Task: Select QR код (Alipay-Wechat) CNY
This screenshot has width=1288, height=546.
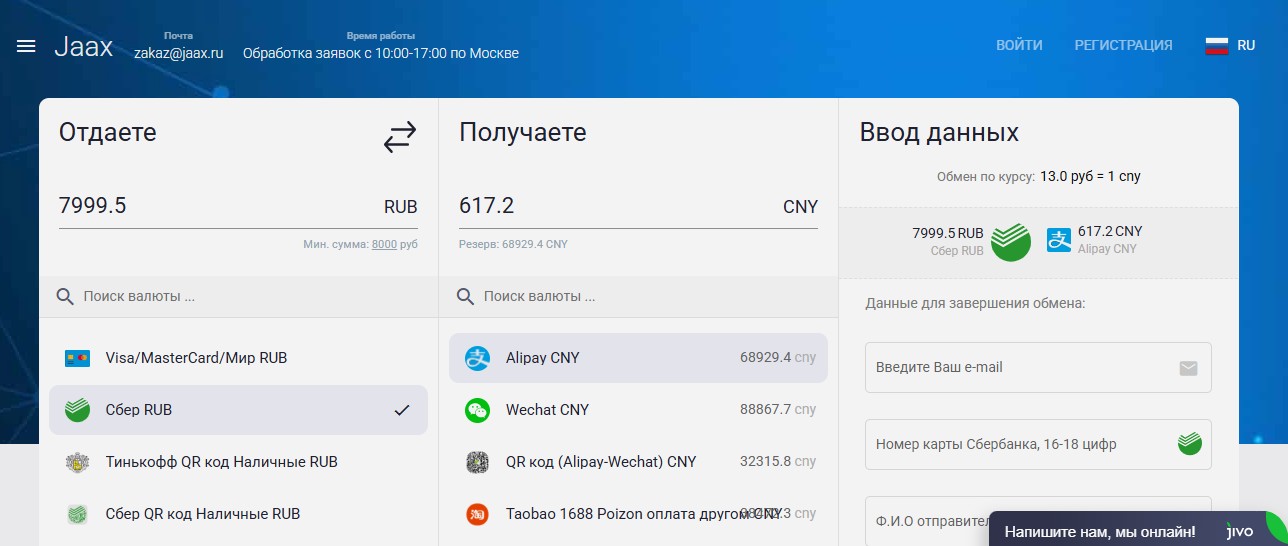Action: (x=638, y=462)
